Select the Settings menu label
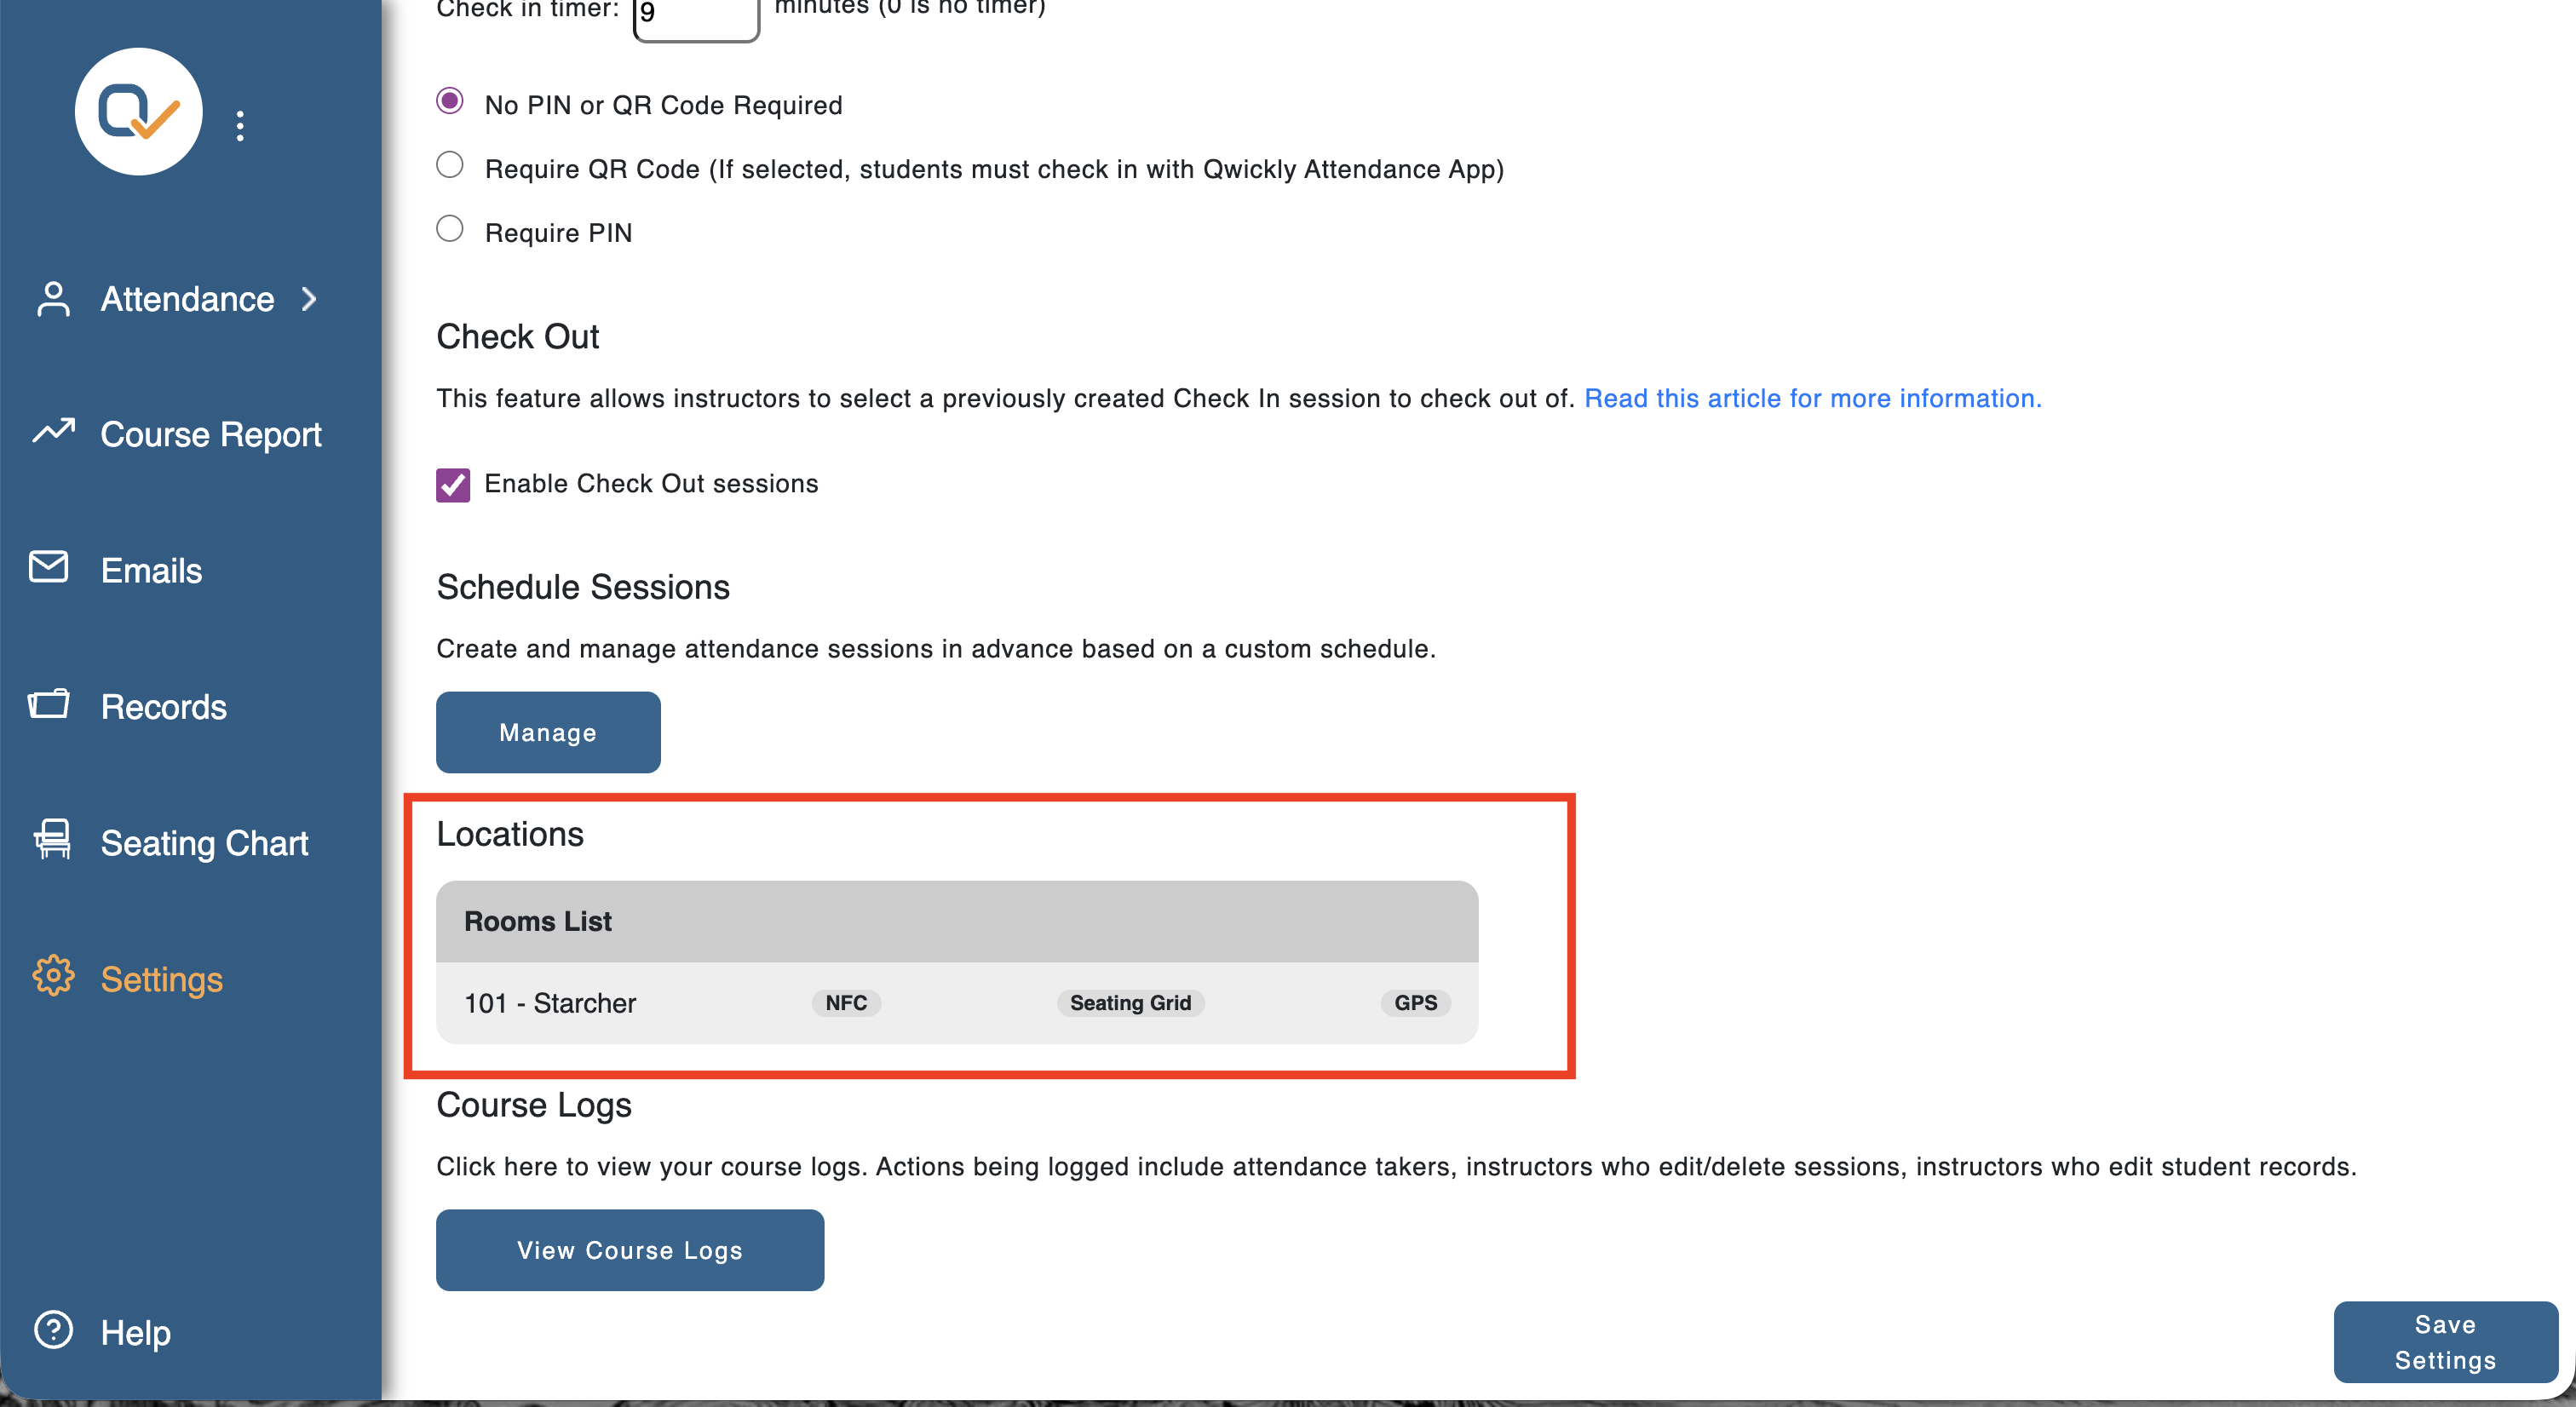Screen dimensions: 2576x1407 click(x=162, y=980)
